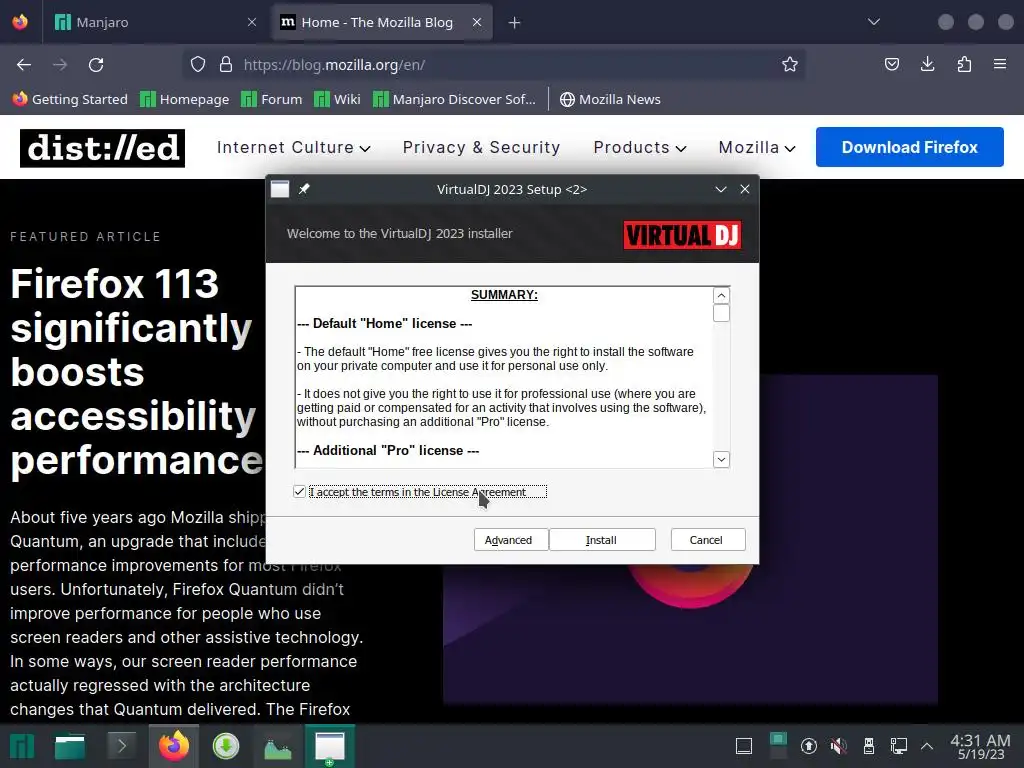Open the Firefox 113 featured article headline
This screenshot has height=768, width=1024.
(x=137, y=372)
